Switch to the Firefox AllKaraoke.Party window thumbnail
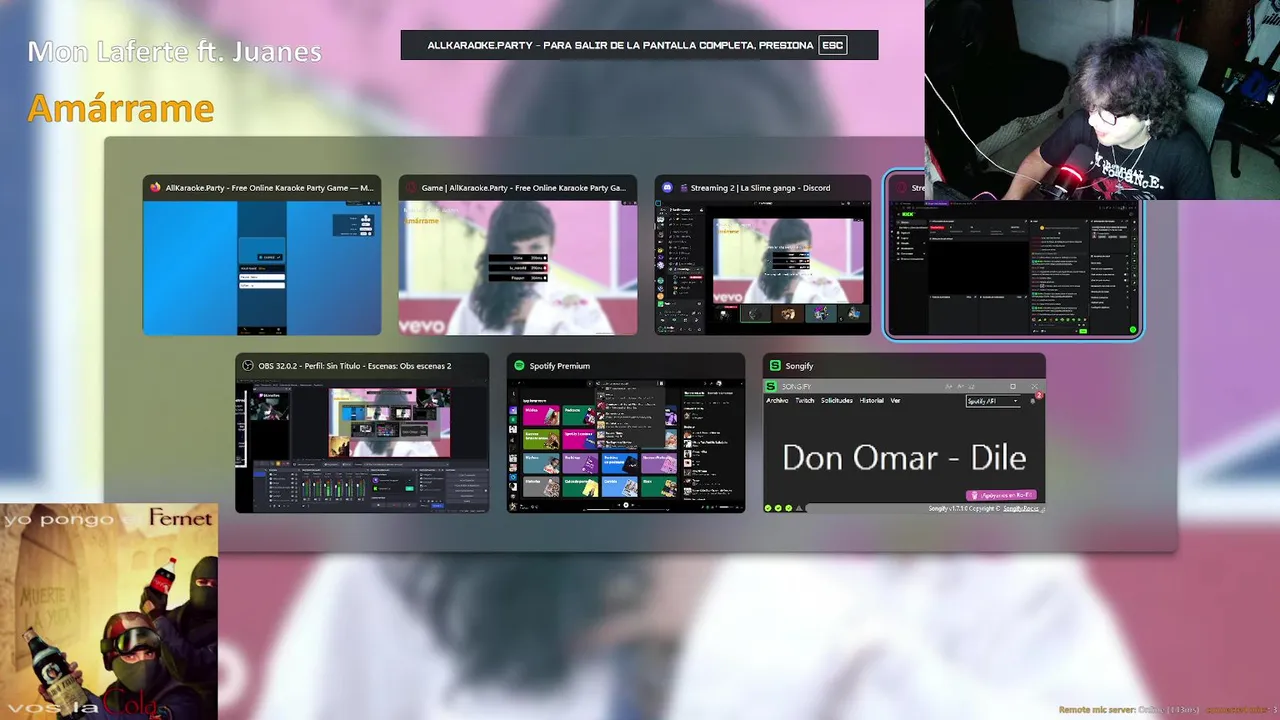 pos(262,256)
